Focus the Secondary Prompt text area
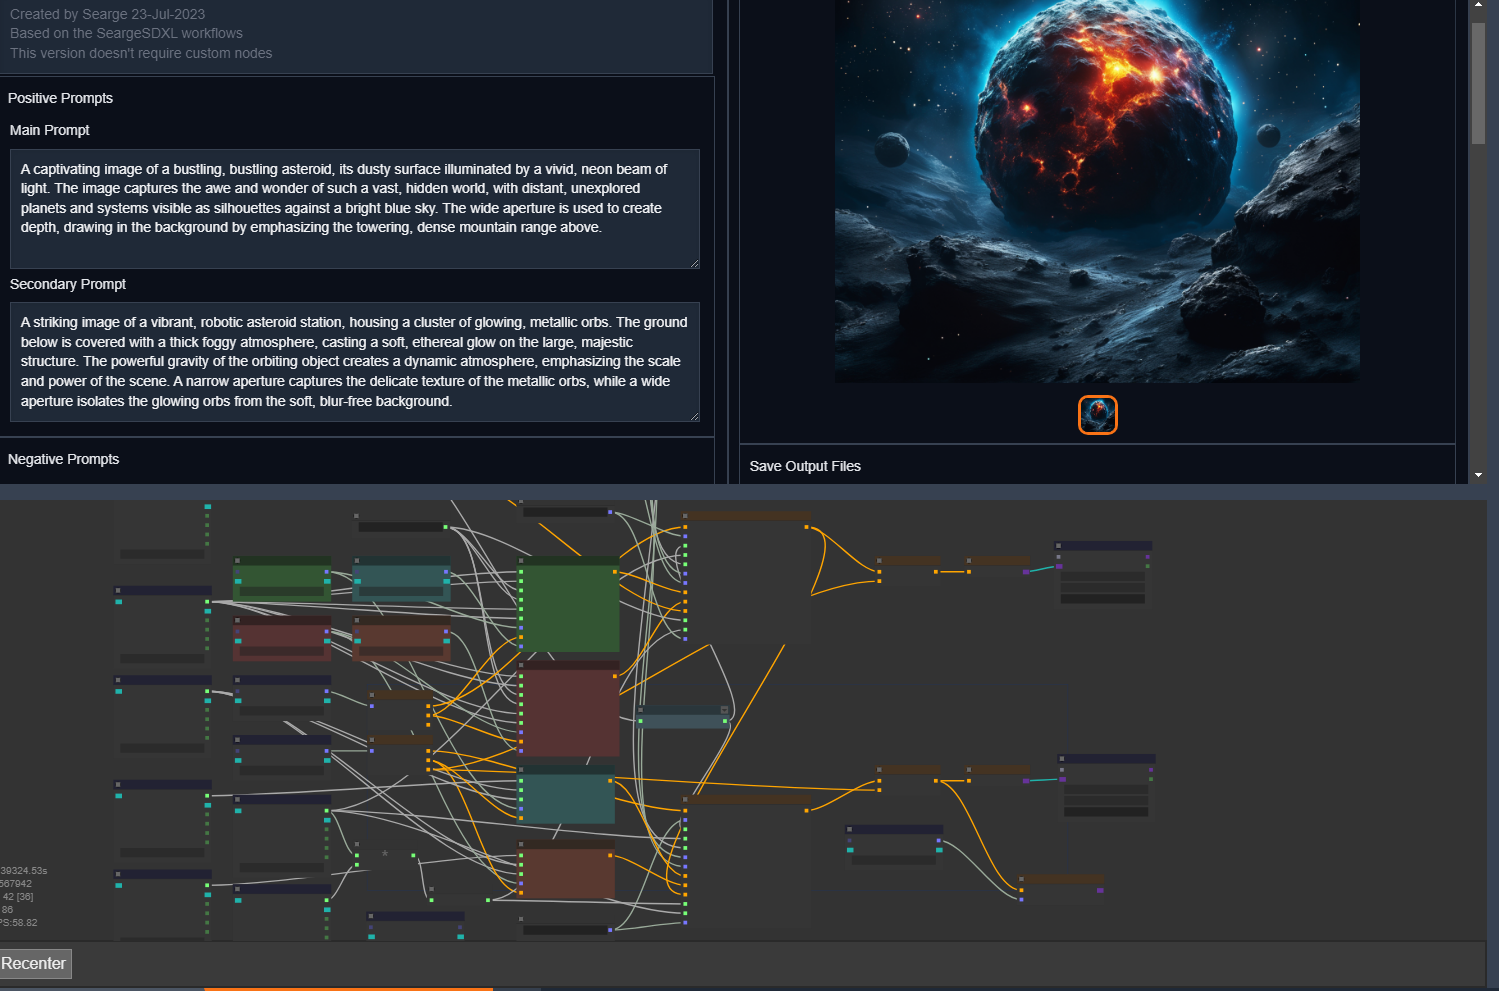This screenshot has width=1499, height=991. 355,362
